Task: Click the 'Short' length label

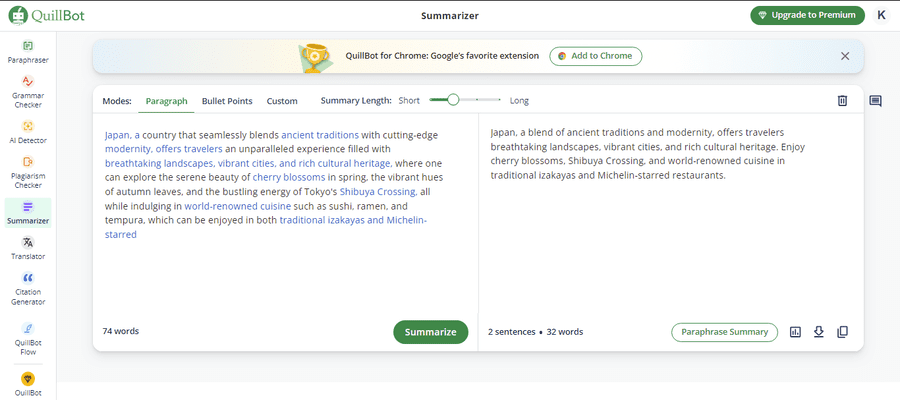Action: pyautogui.click(x=409, y=101)
